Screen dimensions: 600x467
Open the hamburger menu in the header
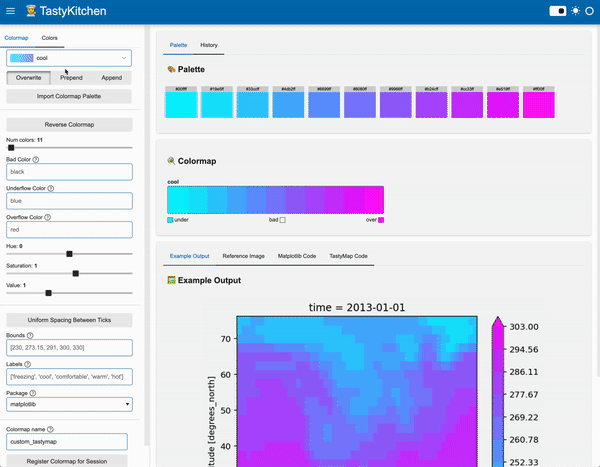pos(10,12)
